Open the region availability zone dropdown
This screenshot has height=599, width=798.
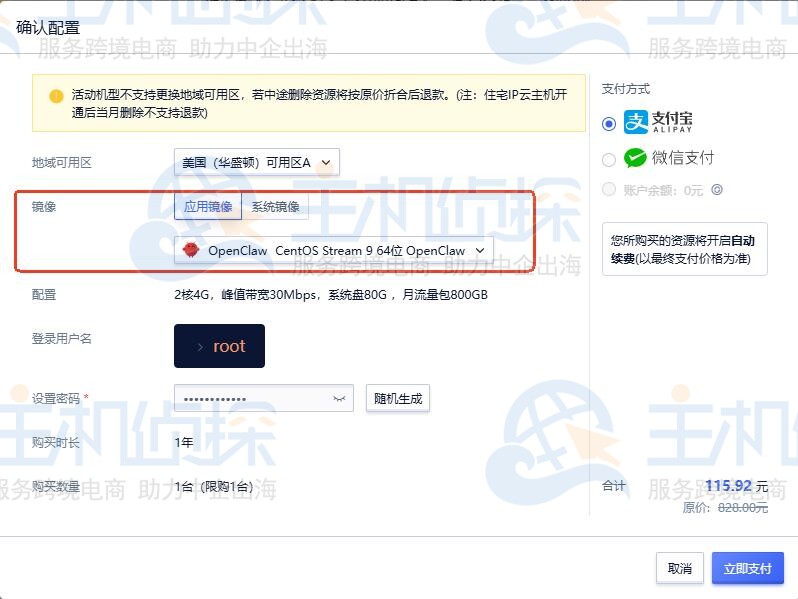point(256,162)
